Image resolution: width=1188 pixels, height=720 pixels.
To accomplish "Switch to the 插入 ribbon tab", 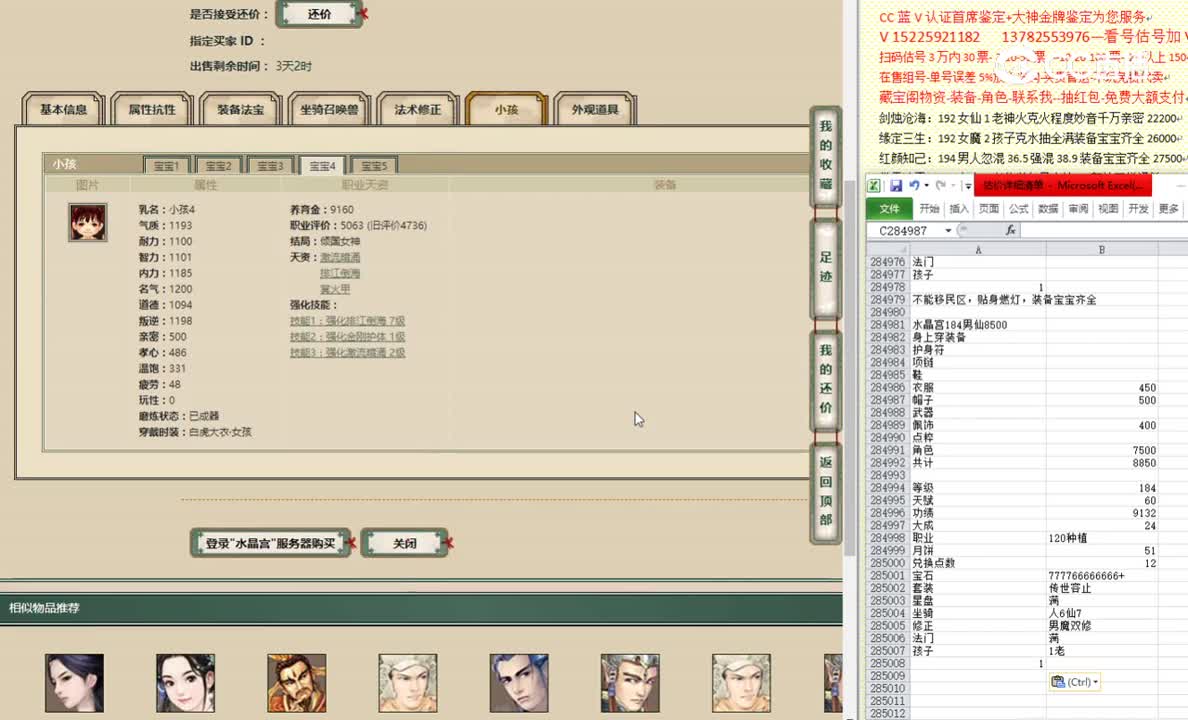I will click(958, 209).
